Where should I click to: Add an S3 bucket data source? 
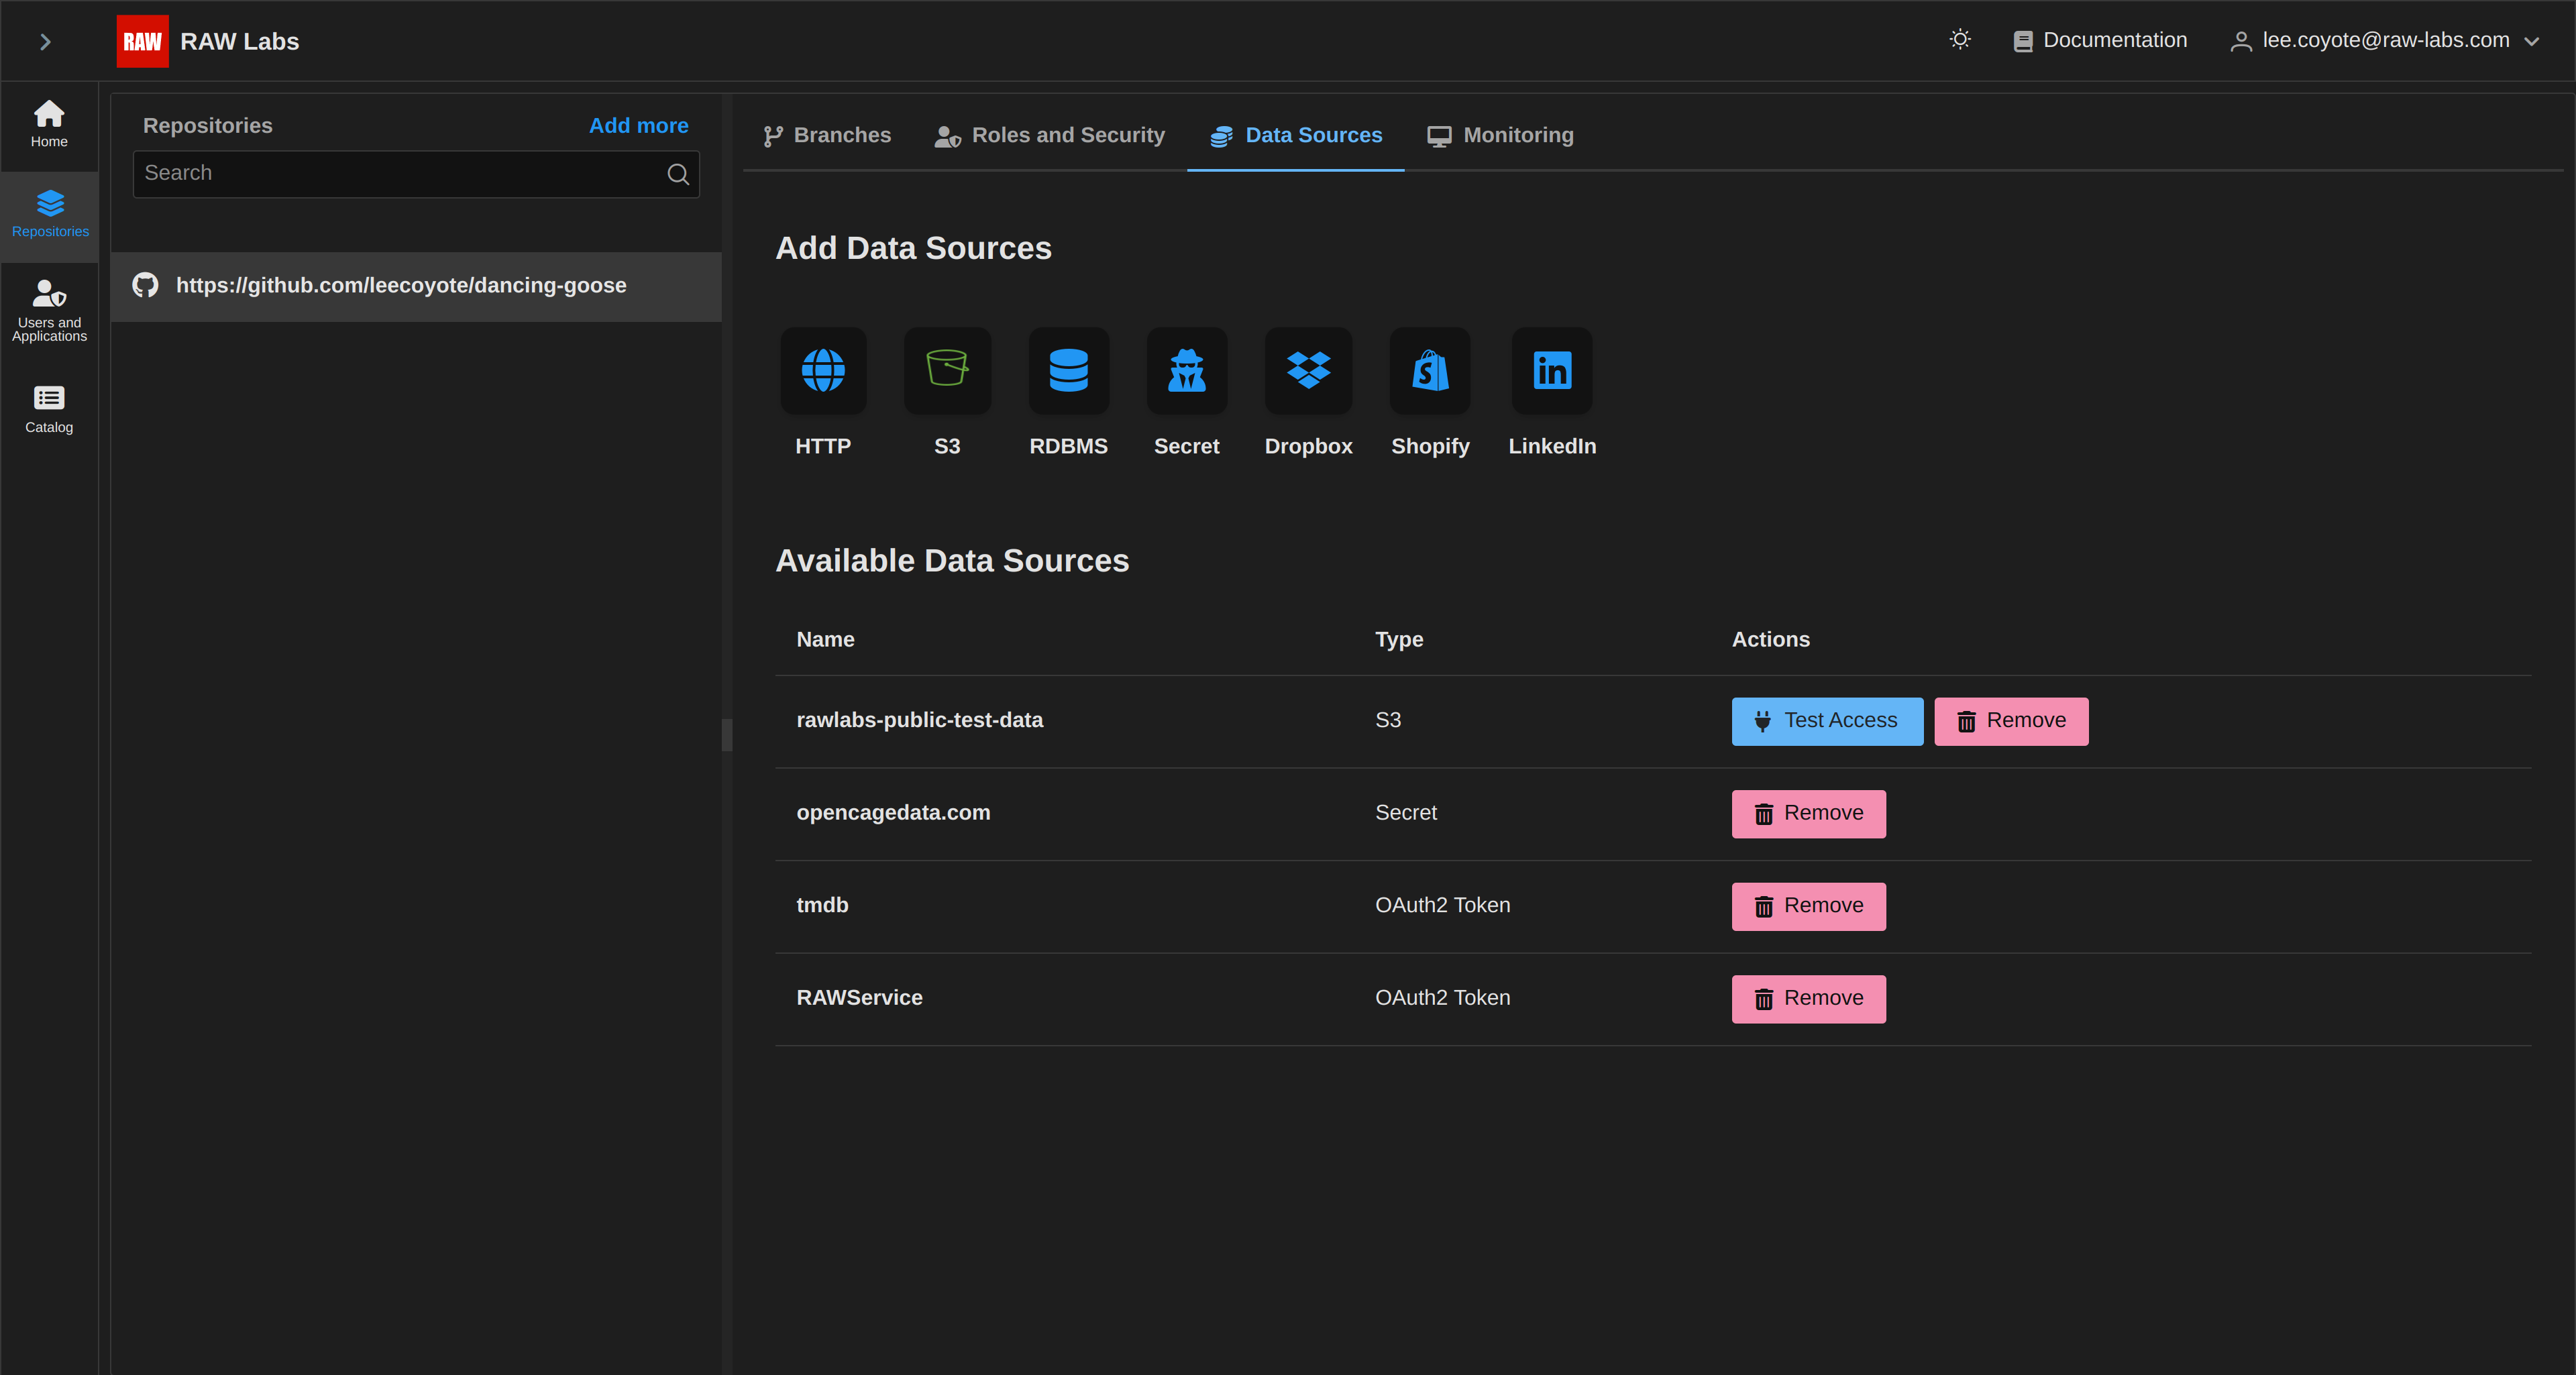[x=947, y=371]
